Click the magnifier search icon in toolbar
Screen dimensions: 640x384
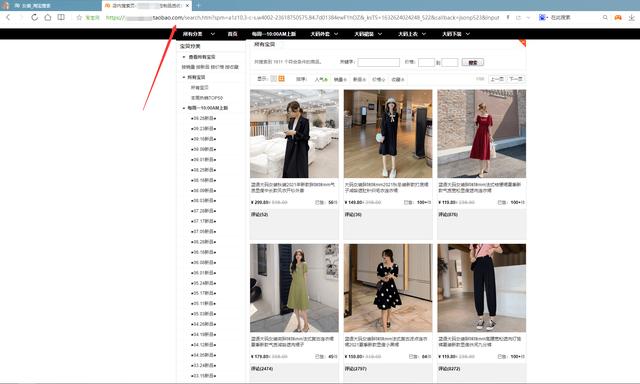tap(605, 18)
